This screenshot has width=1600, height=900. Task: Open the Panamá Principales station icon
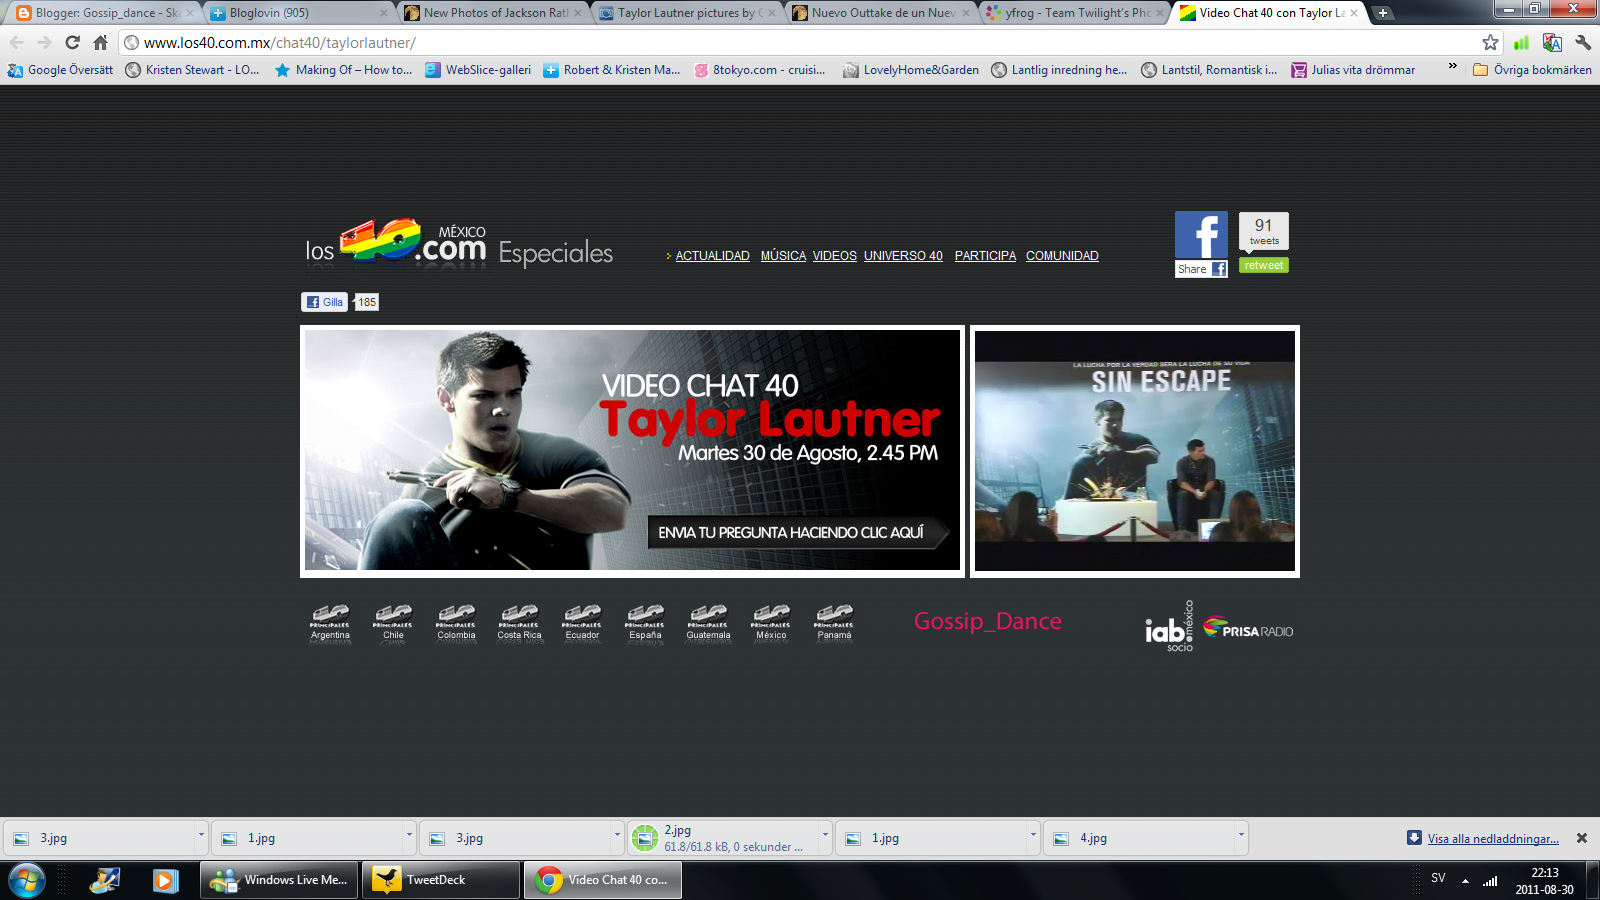834,622
